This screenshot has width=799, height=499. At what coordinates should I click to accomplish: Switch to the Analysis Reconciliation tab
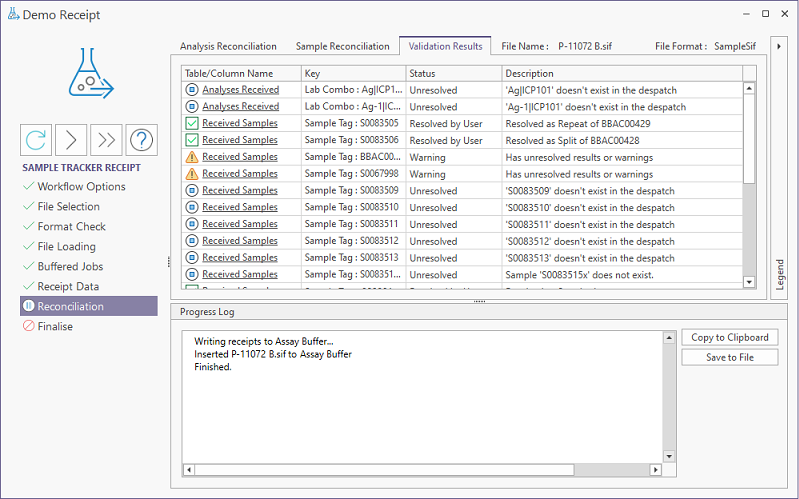tap(228, 46)
